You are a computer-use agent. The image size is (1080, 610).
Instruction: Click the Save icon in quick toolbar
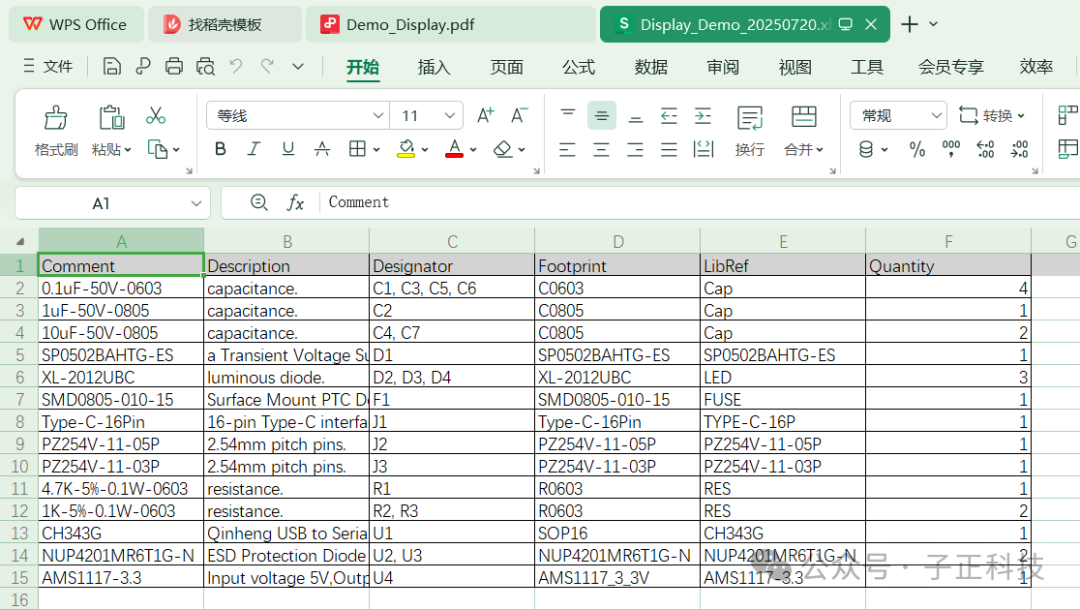[x=112, y=66]
